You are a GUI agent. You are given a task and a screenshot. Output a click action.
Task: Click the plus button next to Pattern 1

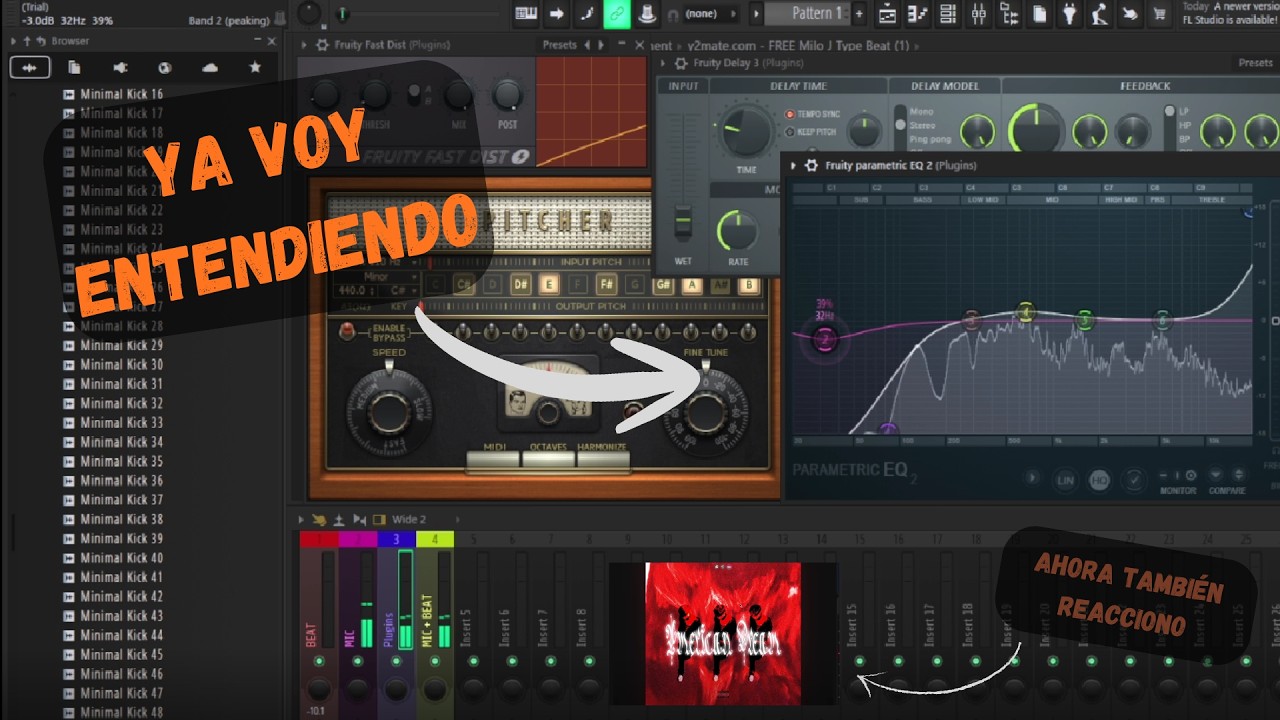859,13
